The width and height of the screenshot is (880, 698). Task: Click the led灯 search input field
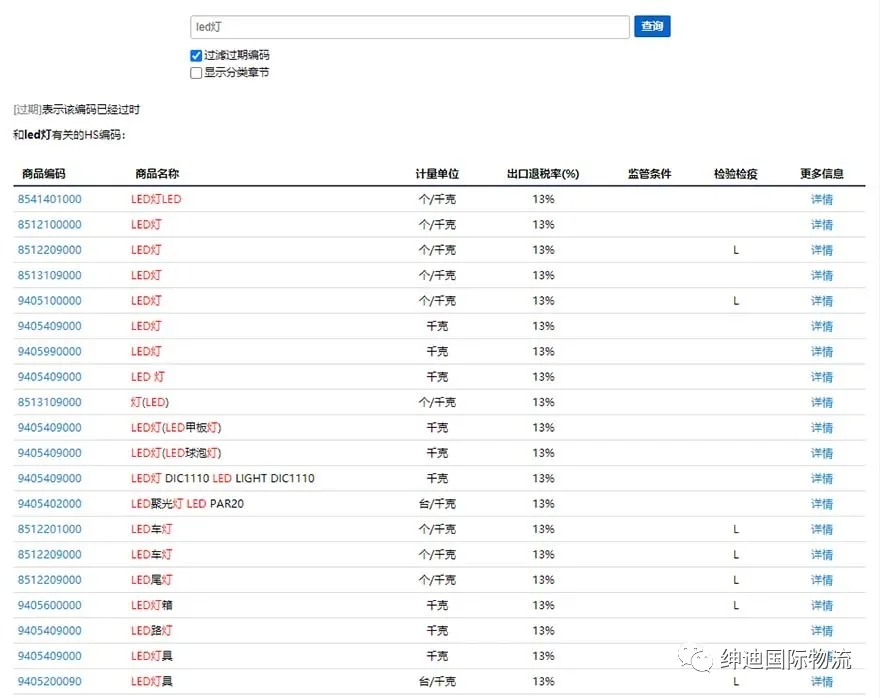[x=409, y=27]
